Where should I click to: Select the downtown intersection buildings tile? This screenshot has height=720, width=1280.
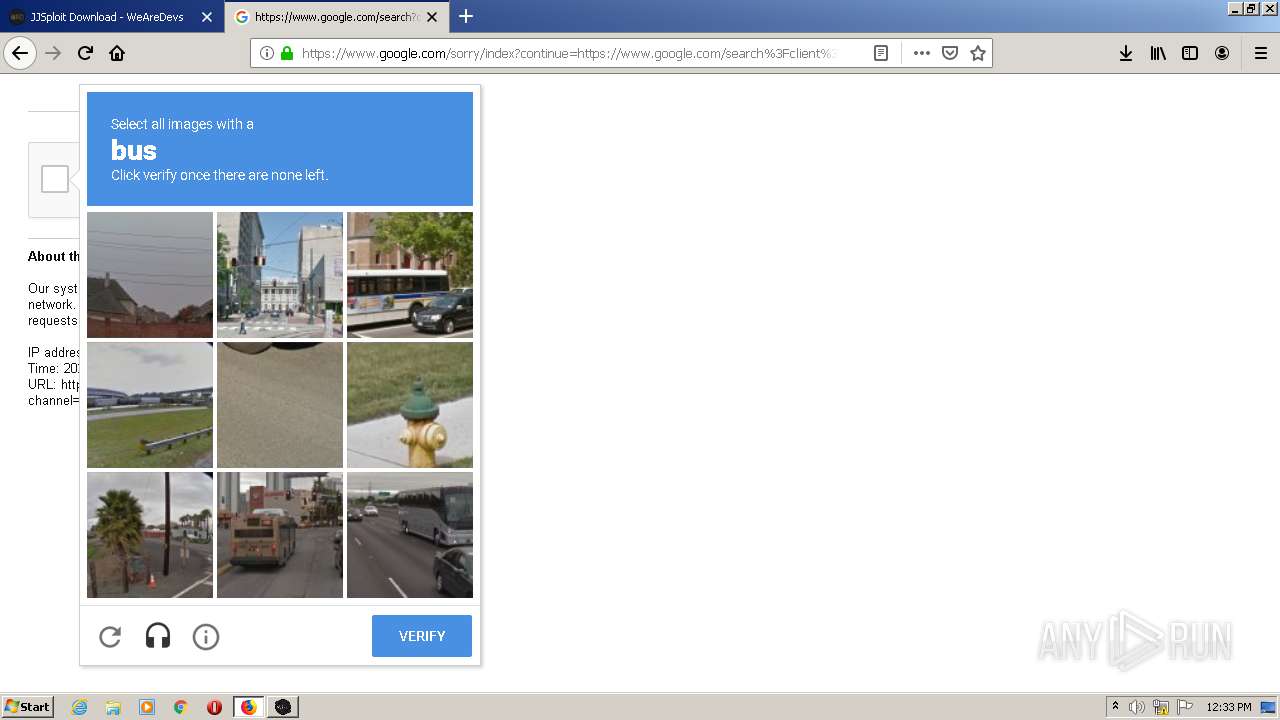pyautogui.click(x=280, y=275)
